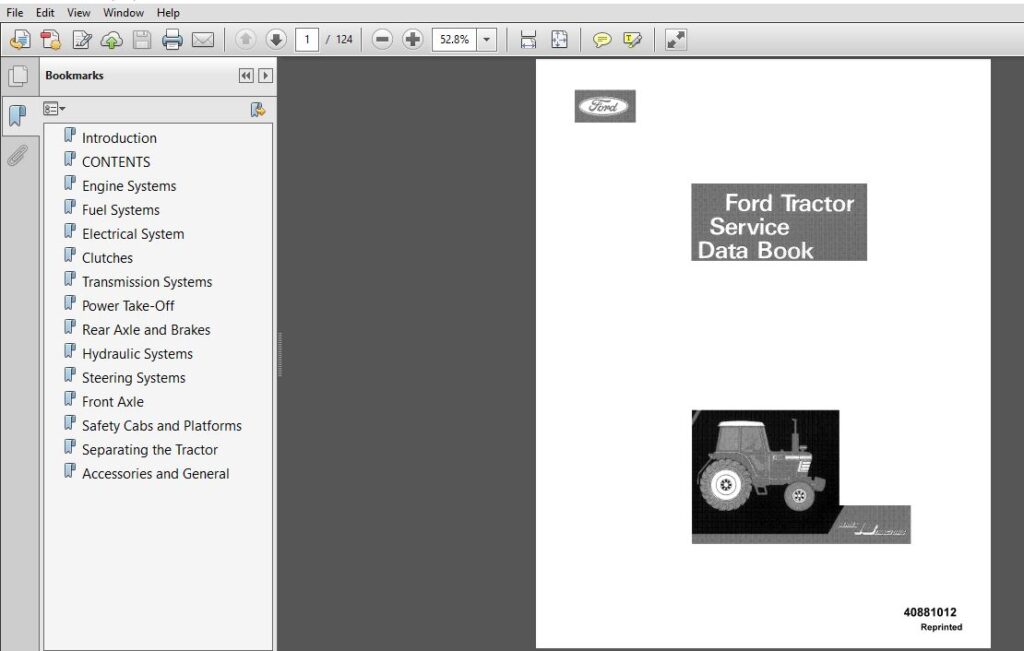Toggle the Page Thumbnails panel
1024x651 pixels.
pos(18,76)
